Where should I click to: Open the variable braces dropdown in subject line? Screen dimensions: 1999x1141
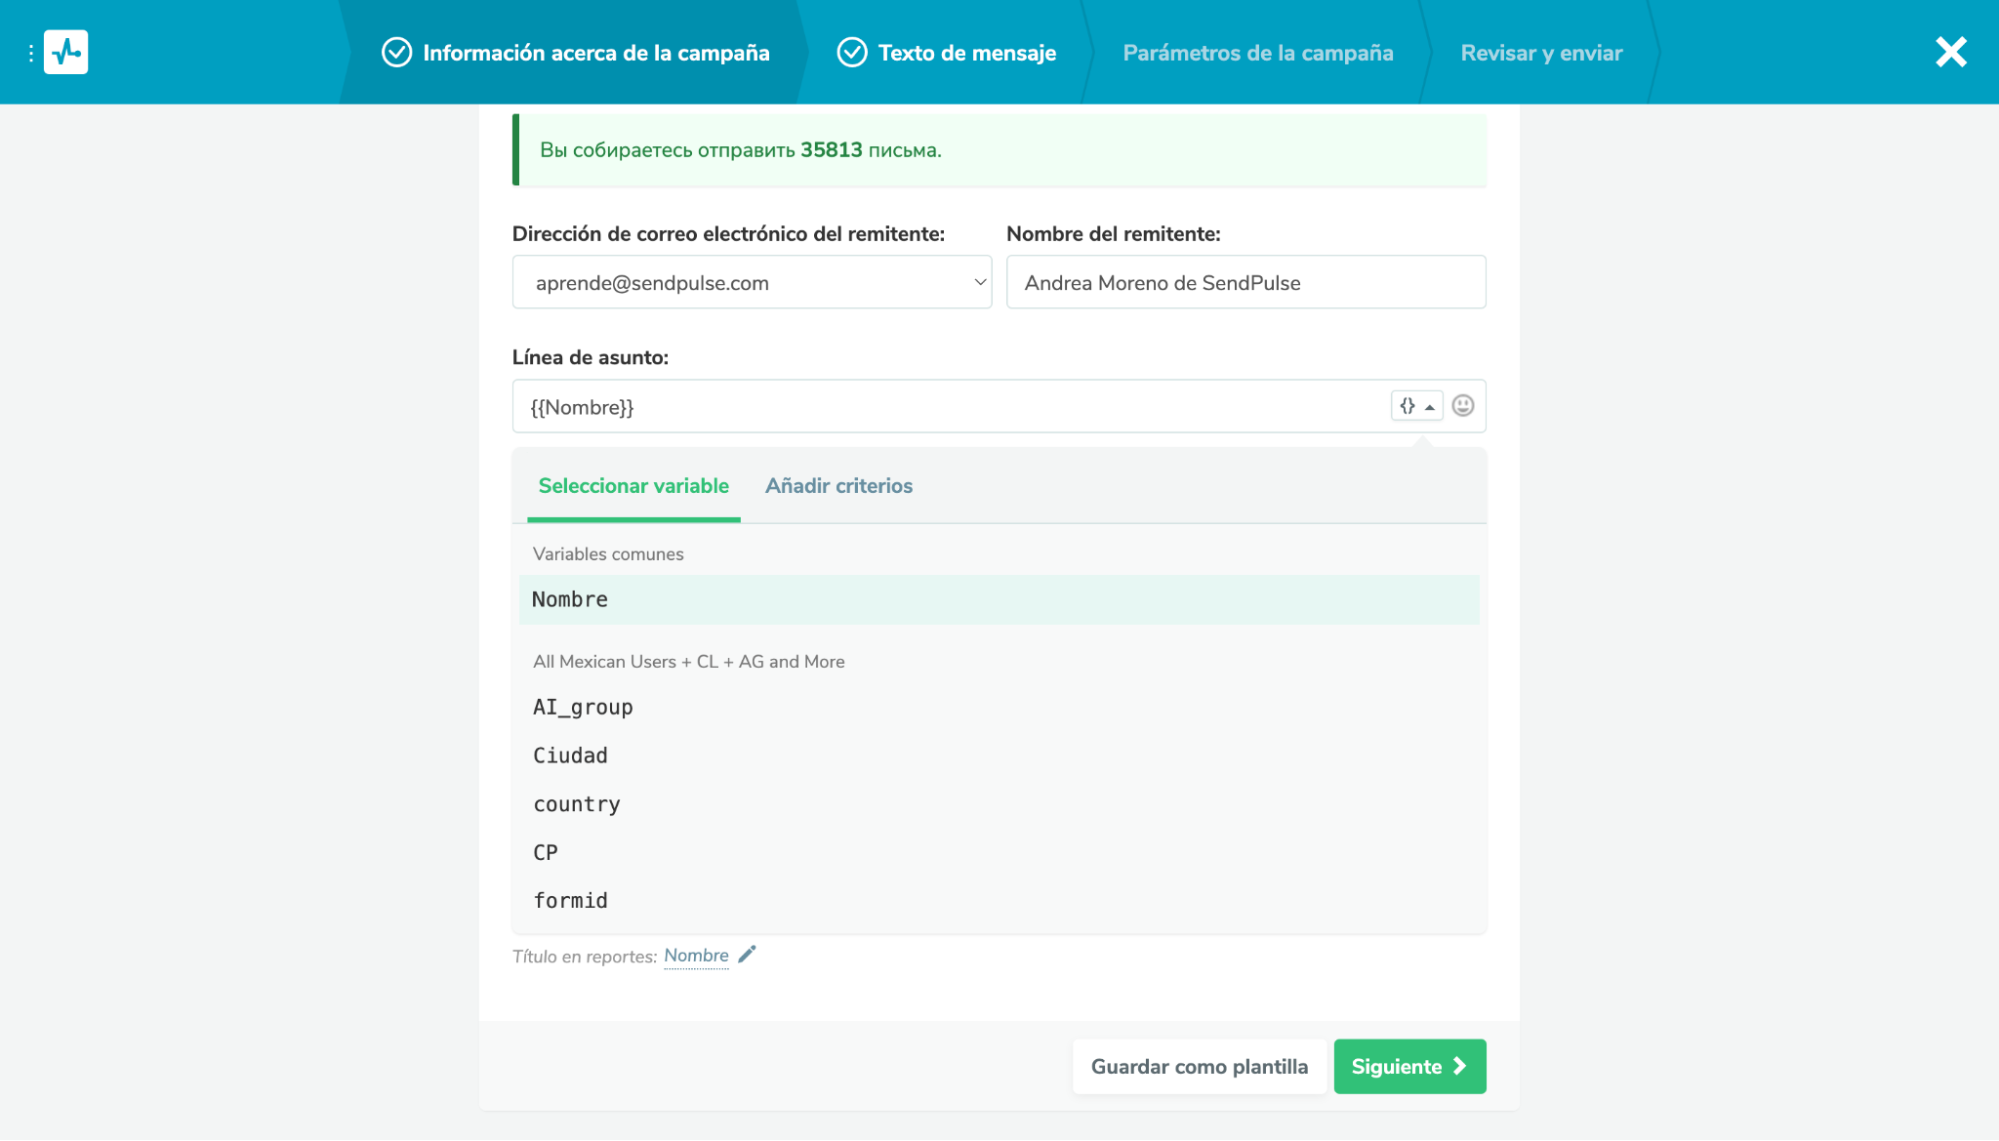tap(1416, 406)
